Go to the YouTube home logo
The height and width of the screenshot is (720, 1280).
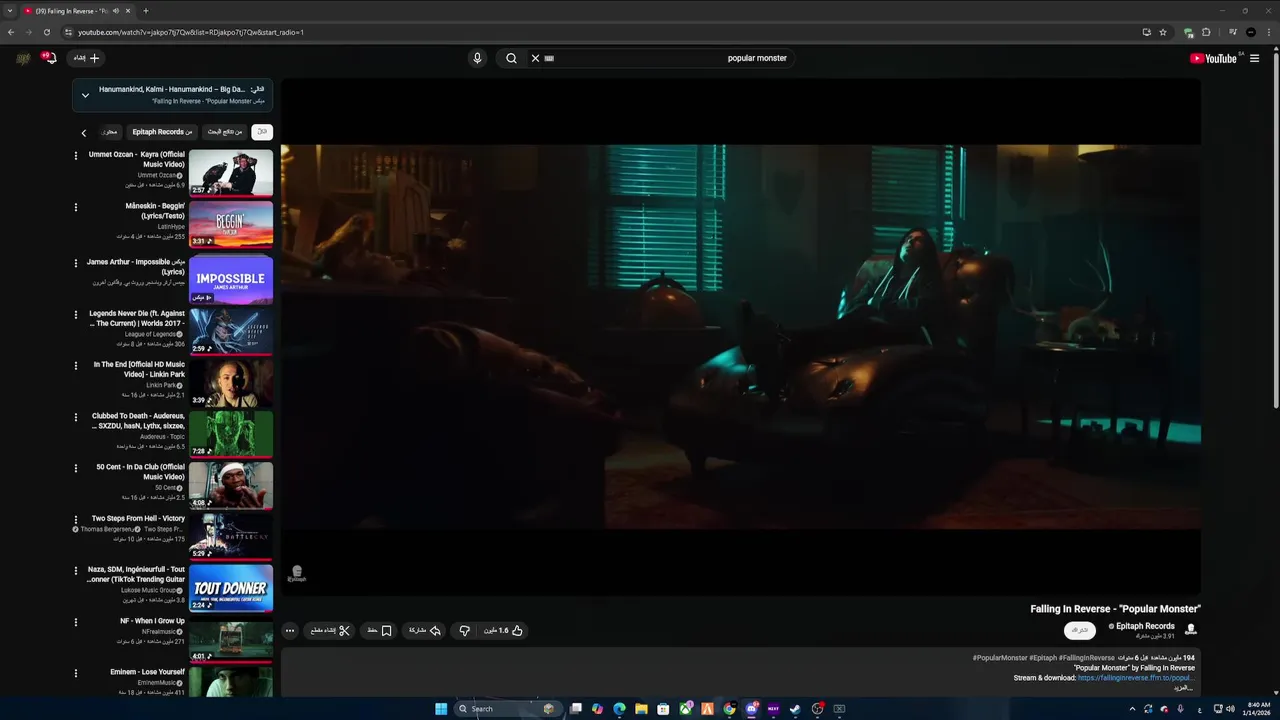1214,58
